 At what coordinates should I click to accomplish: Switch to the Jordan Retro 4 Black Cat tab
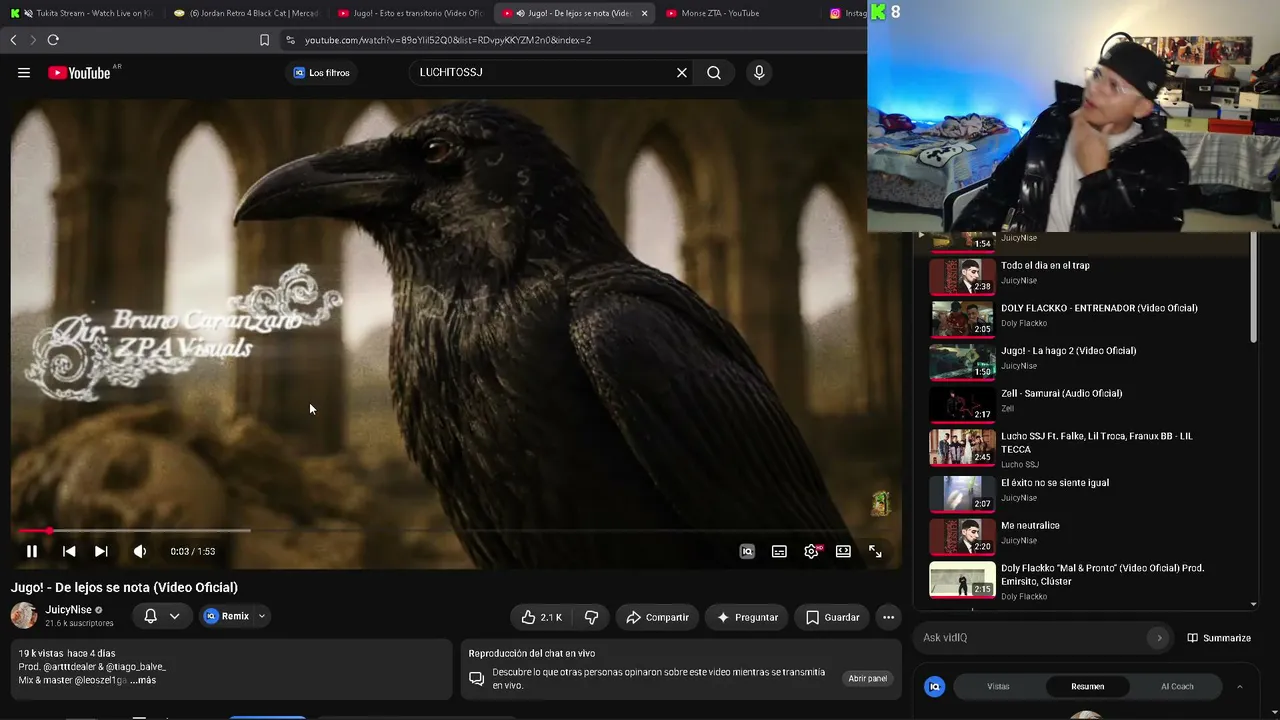pos(245,13)
